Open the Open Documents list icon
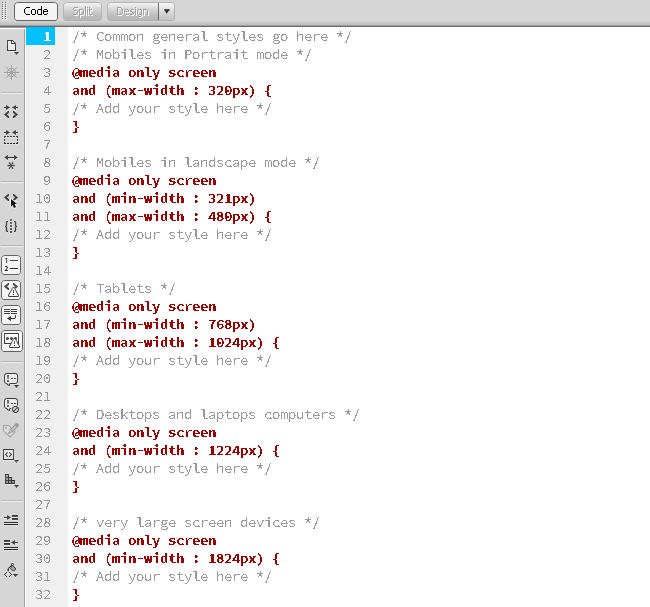 [x=12, y=47]
